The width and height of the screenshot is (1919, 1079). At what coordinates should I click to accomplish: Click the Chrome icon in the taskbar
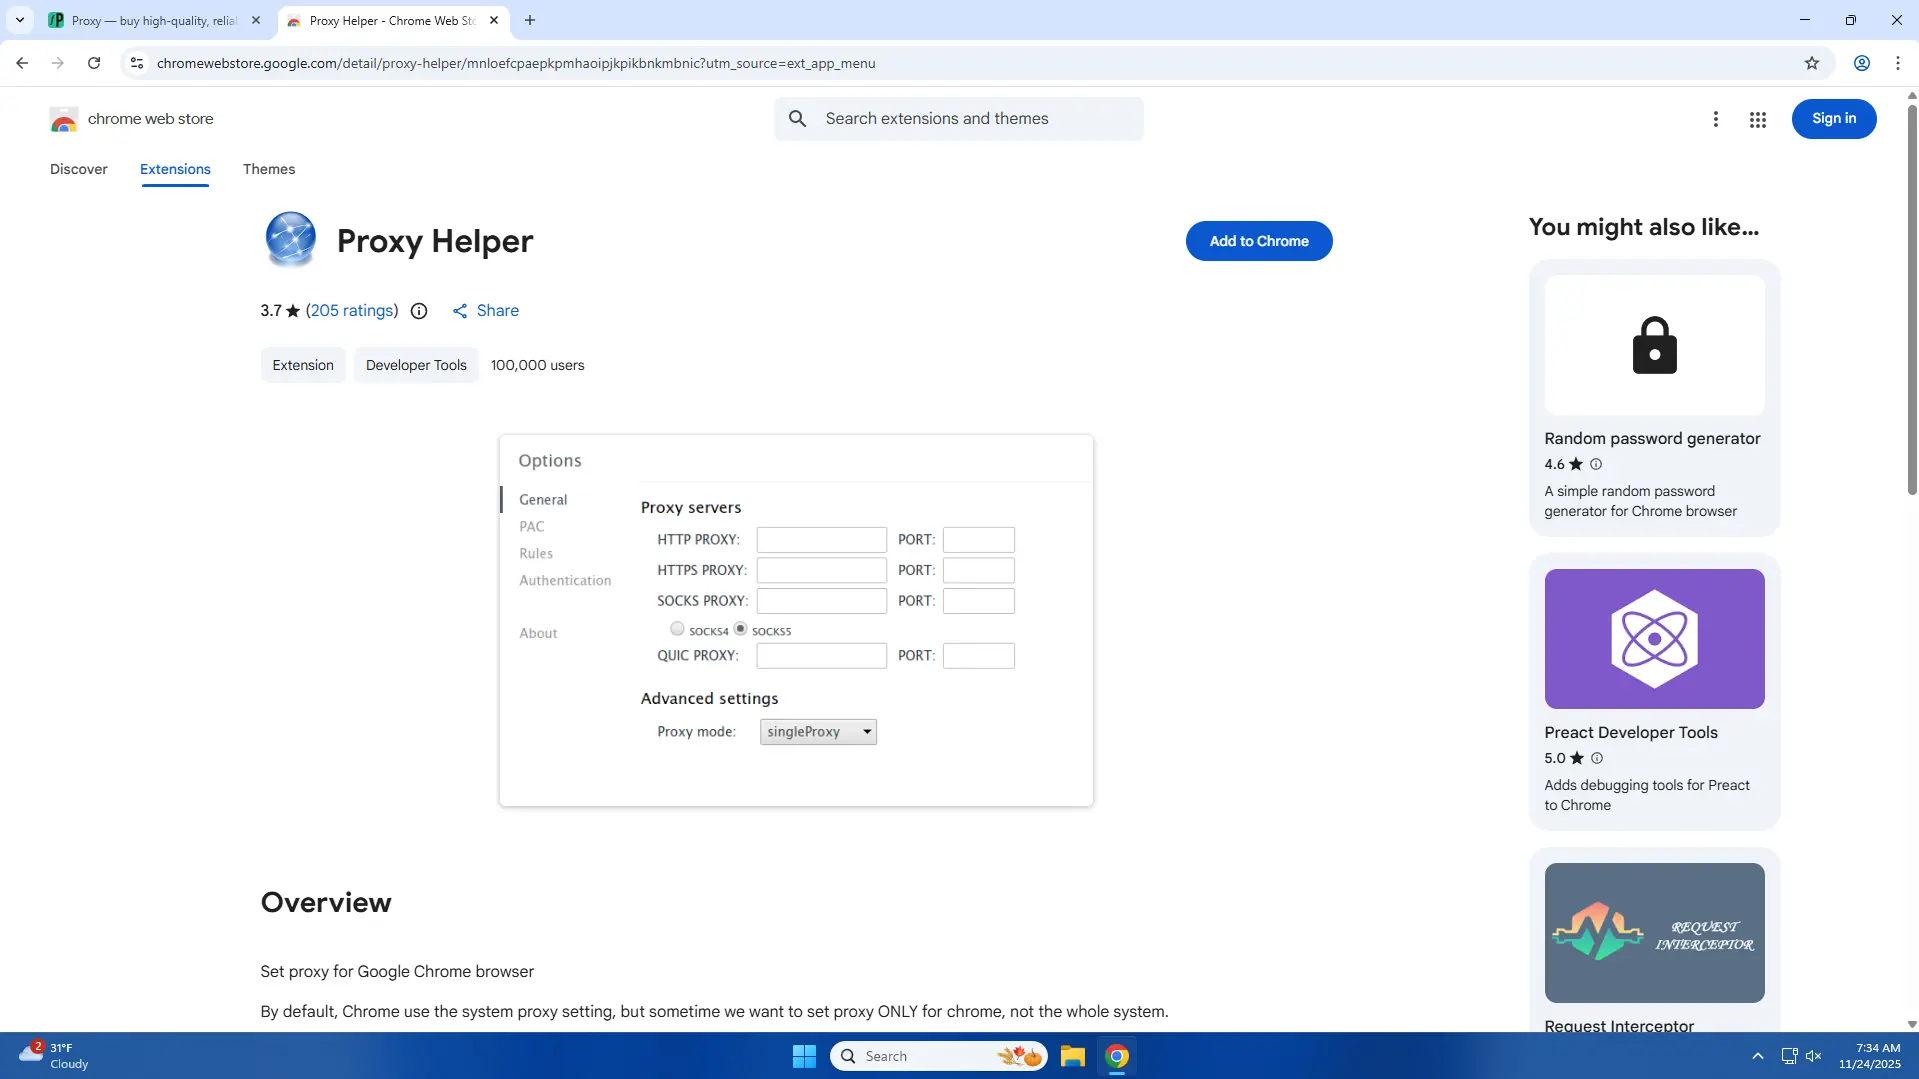1117,1056
